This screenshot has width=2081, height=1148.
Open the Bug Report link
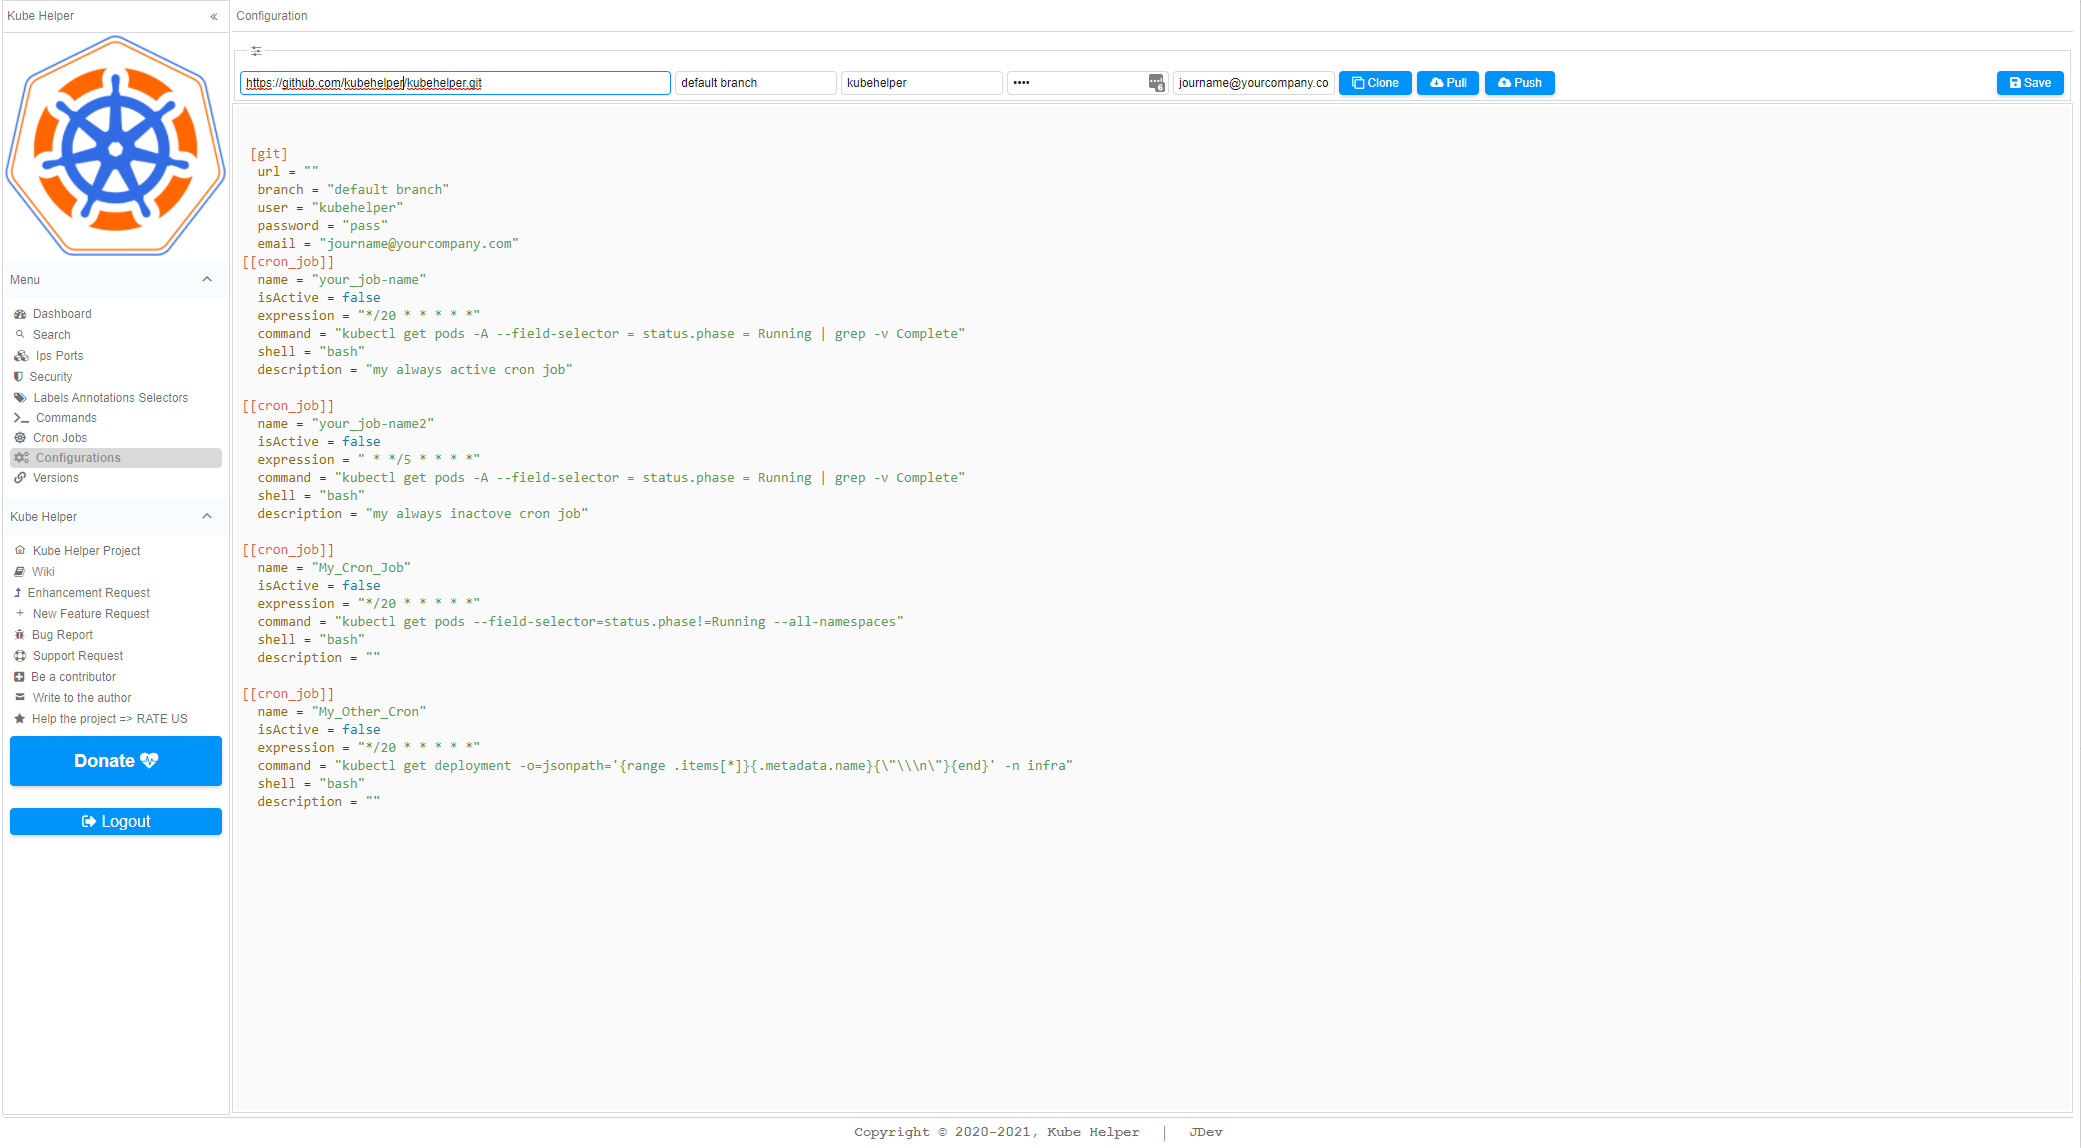(x=62, y=634)
